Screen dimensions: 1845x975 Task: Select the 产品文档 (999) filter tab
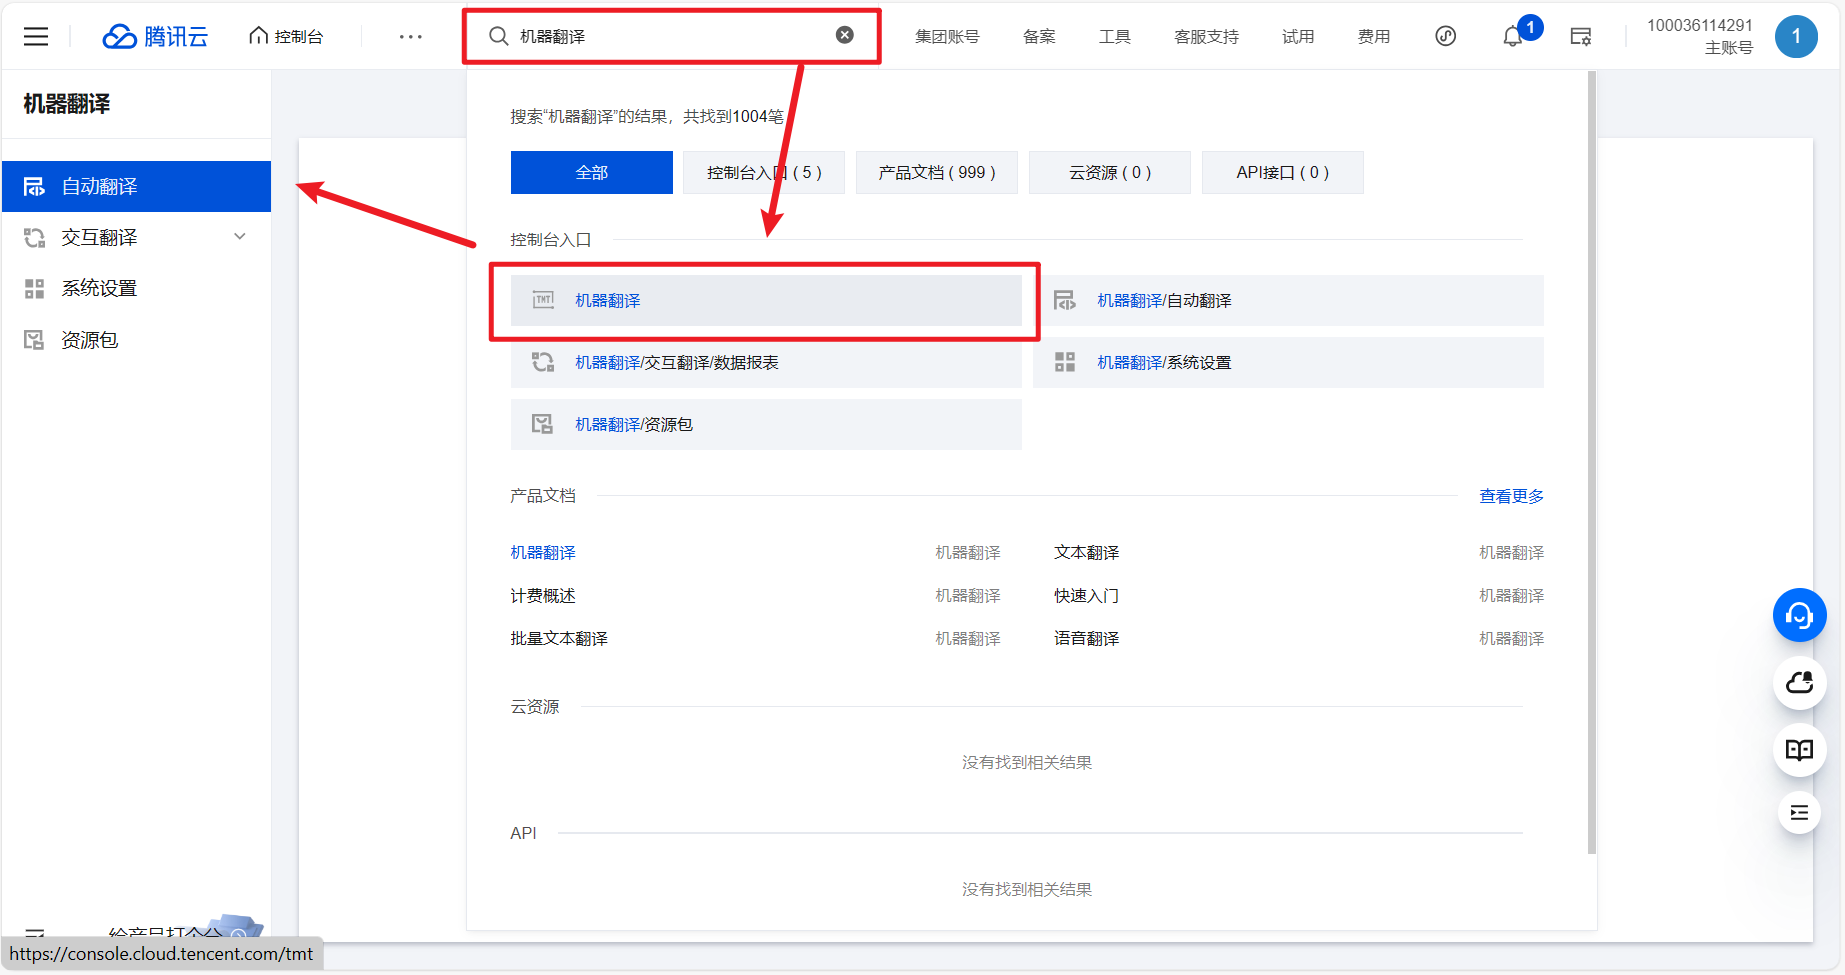936,172
